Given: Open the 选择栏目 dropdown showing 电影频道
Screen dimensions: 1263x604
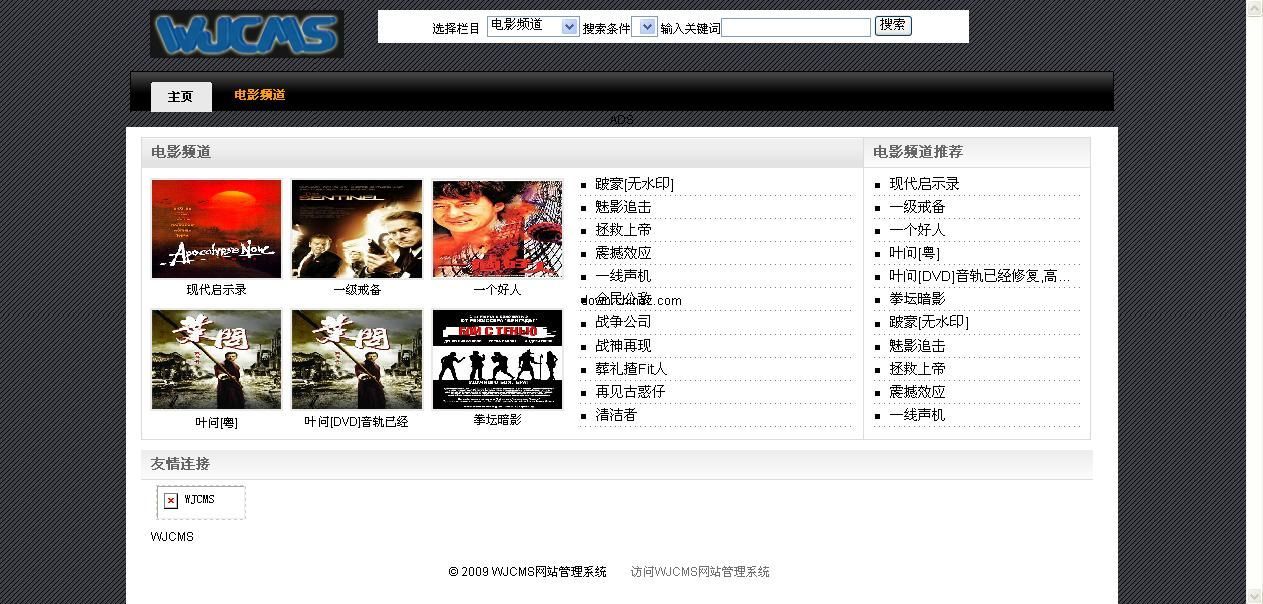Looking at the screenshot, I should pyautogui.click(x=533, y=26).
